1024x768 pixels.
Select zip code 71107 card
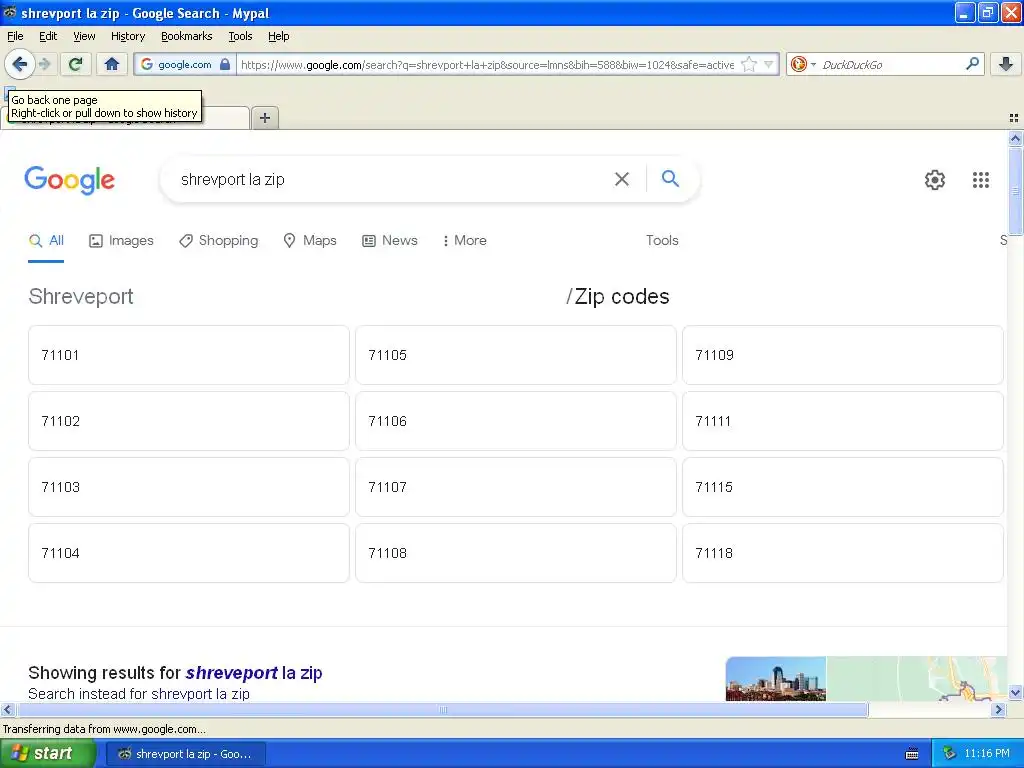tap(516, 487)
